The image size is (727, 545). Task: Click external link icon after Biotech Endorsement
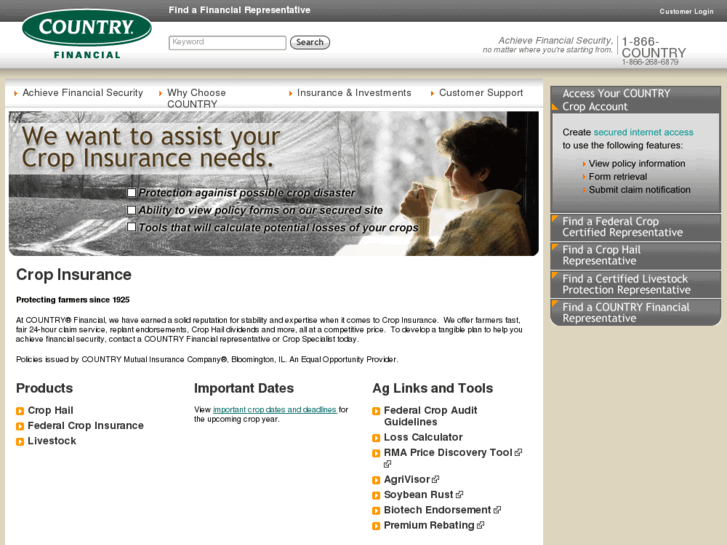497,510
